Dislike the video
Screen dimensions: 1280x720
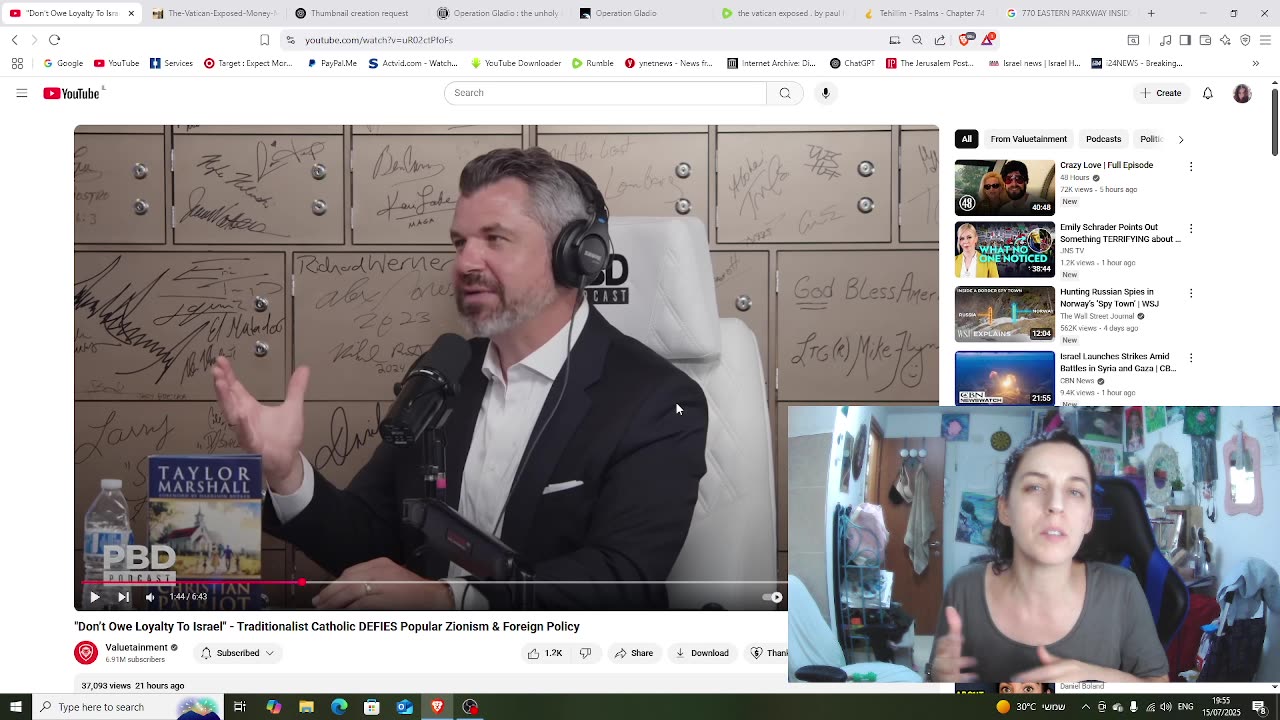tap(585, 653)
